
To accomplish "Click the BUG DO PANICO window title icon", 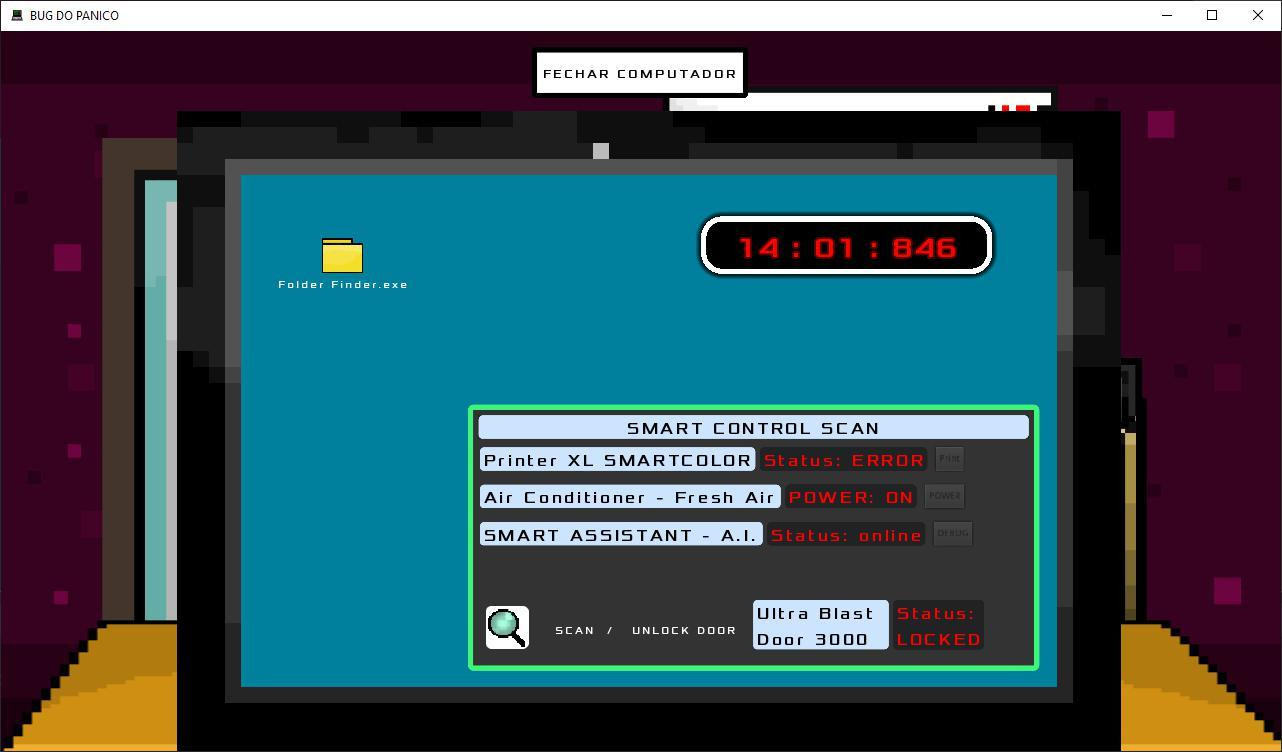I will pos(17,15).
